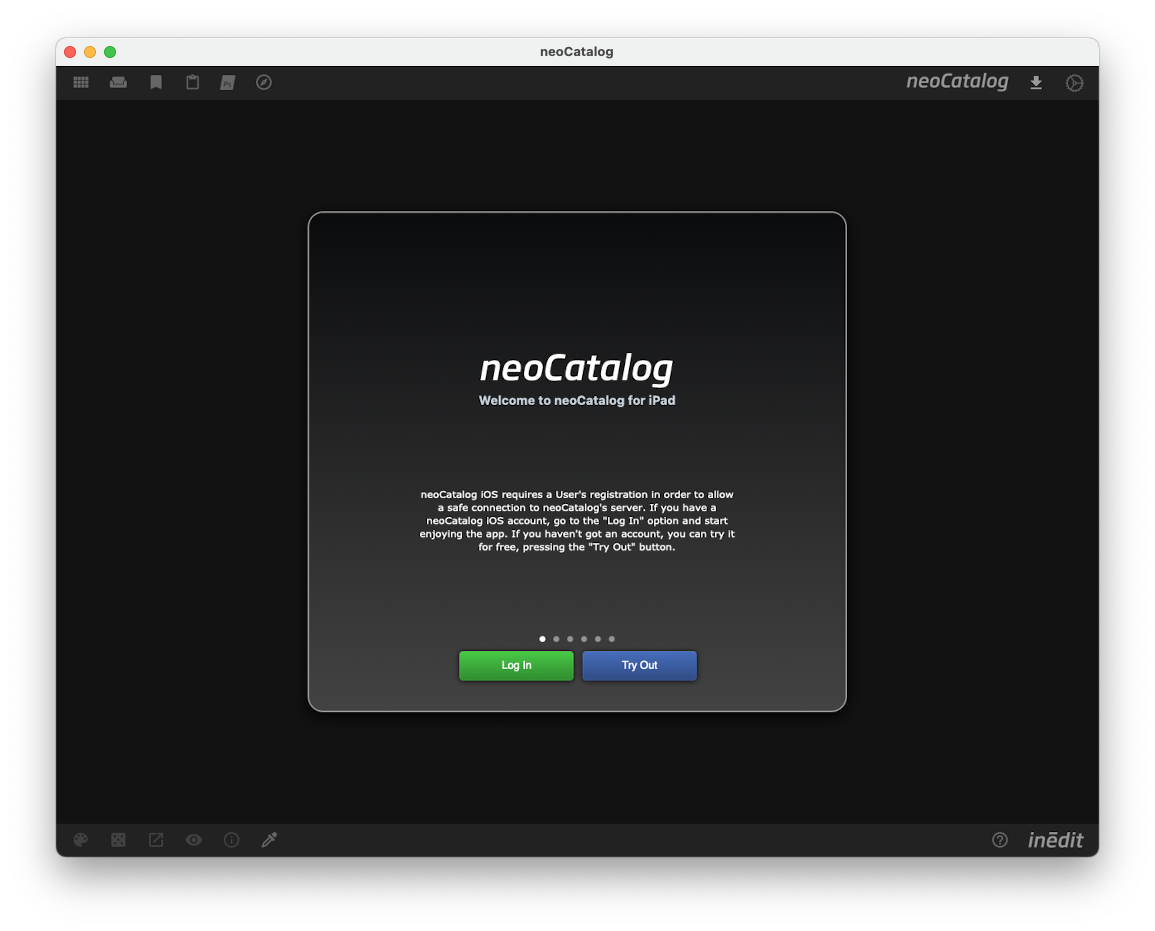Go to the second welcome page dot
The image size is (1155, 931).
click(556, 639)
